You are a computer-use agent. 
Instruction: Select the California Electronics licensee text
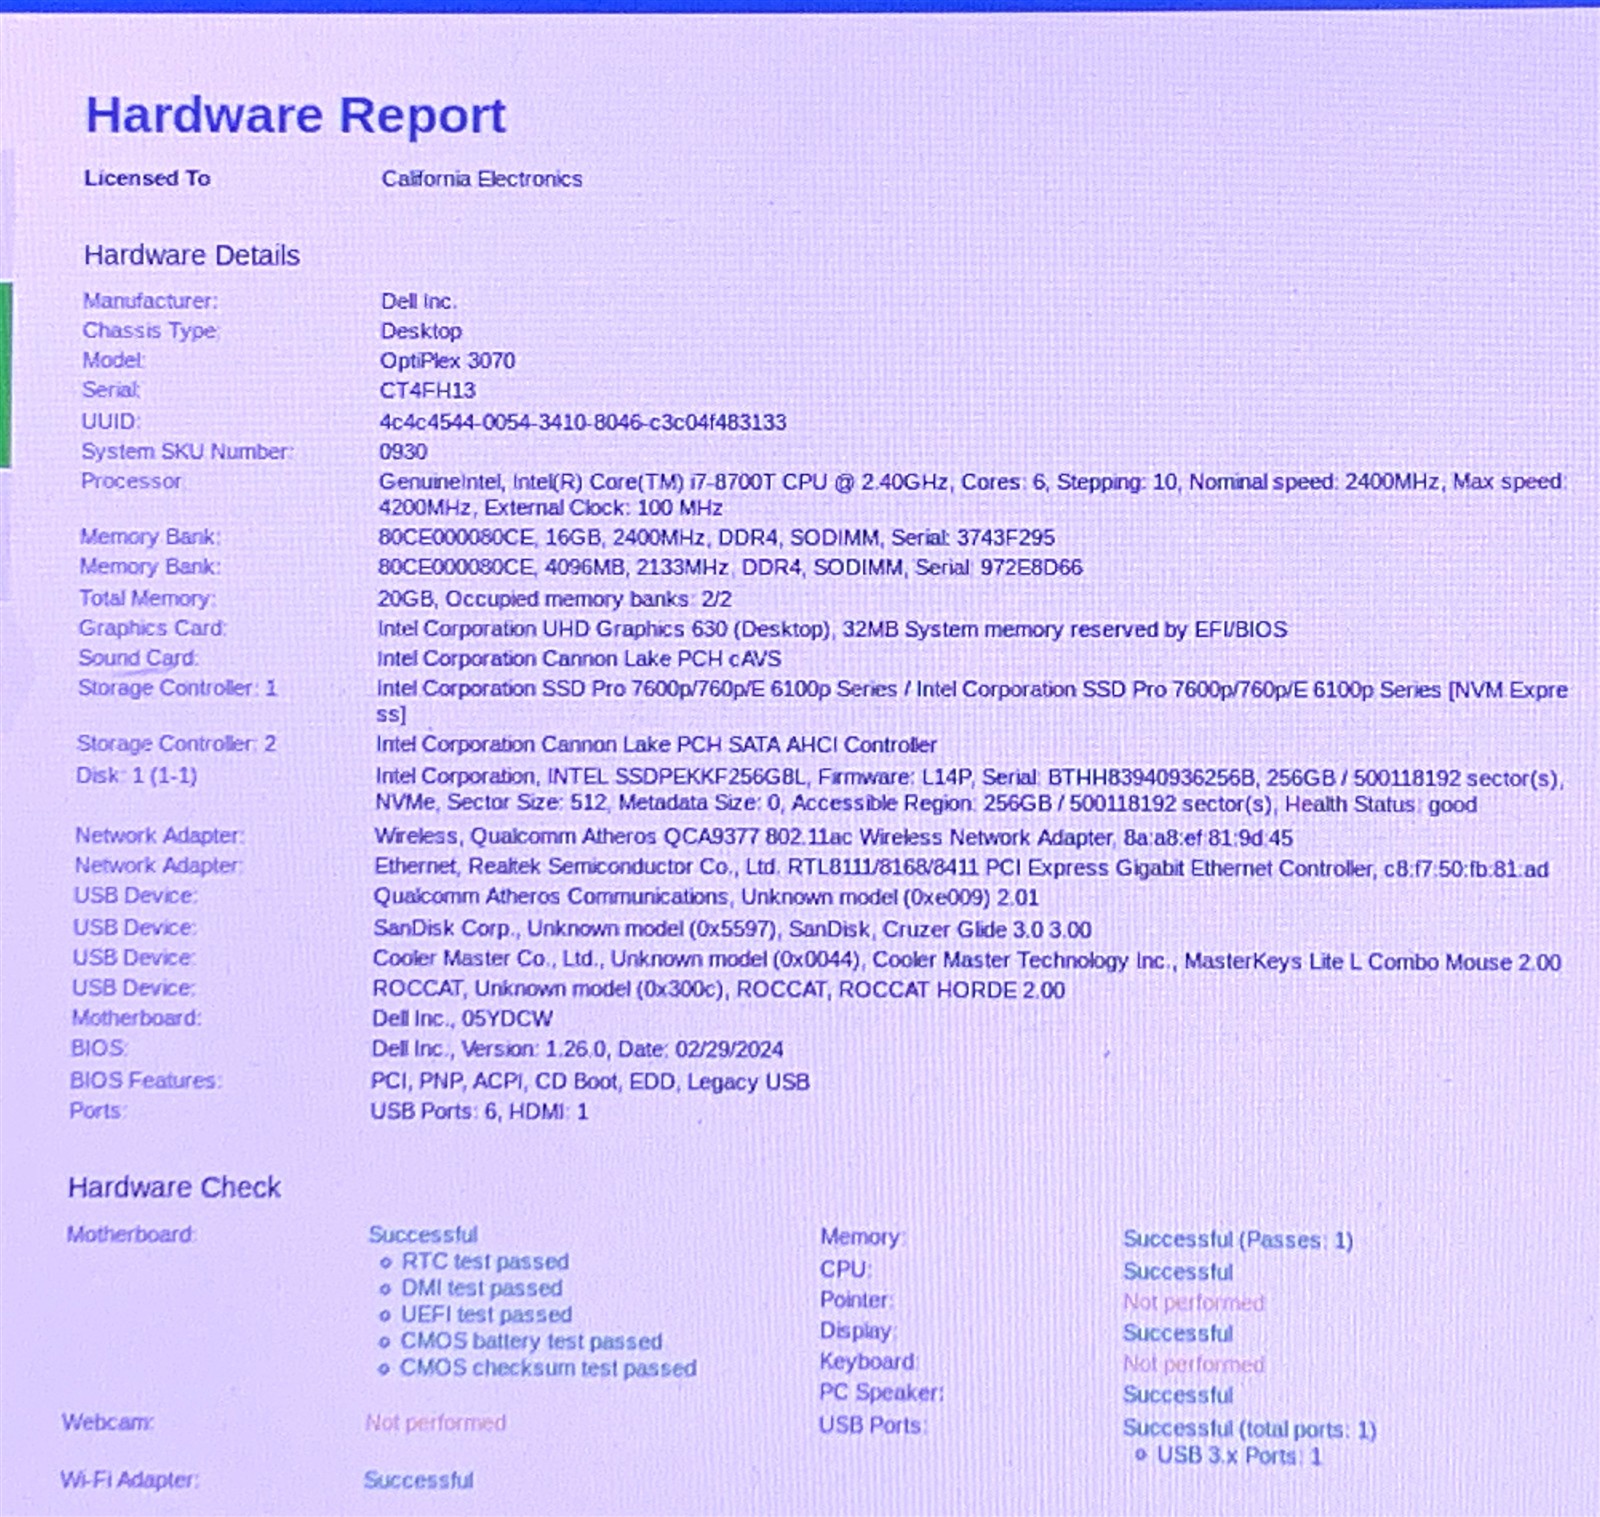(481, 179)
